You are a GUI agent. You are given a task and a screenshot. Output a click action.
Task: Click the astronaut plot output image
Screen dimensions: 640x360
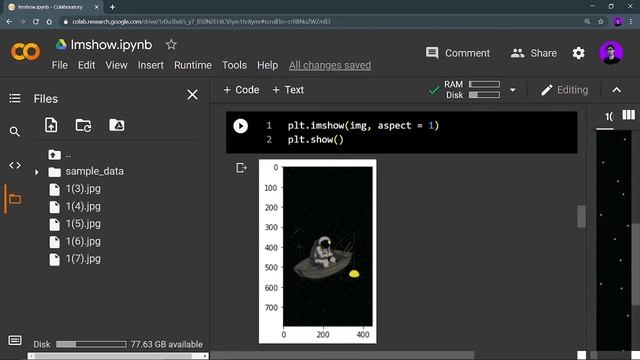coord(318,251)
